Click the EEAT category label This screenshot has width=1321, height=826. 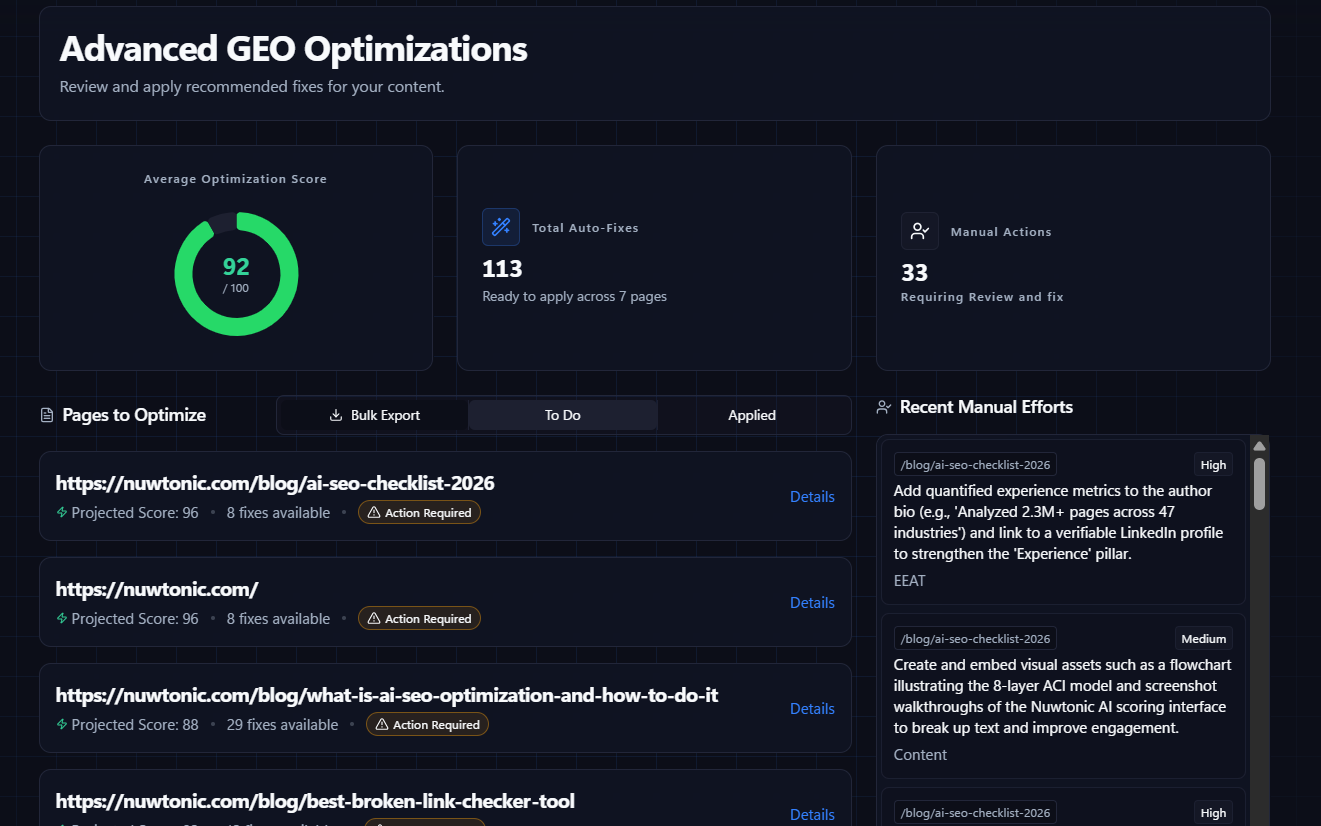click(x=910, y=580)
